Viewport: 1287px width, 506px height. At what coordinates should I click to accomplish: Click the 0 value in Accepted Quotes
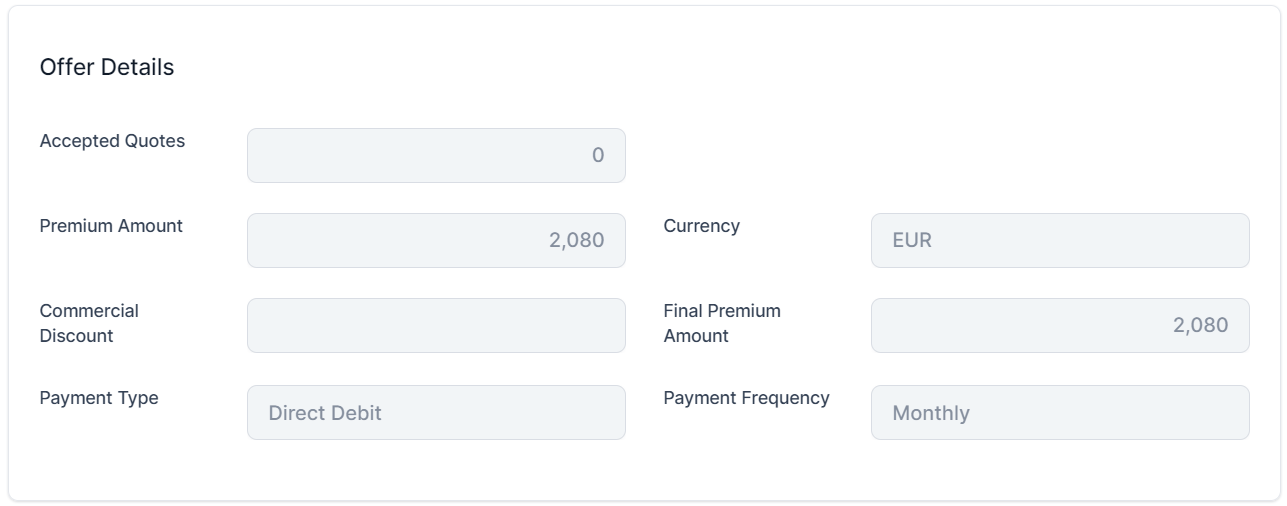tap(598, 155)
